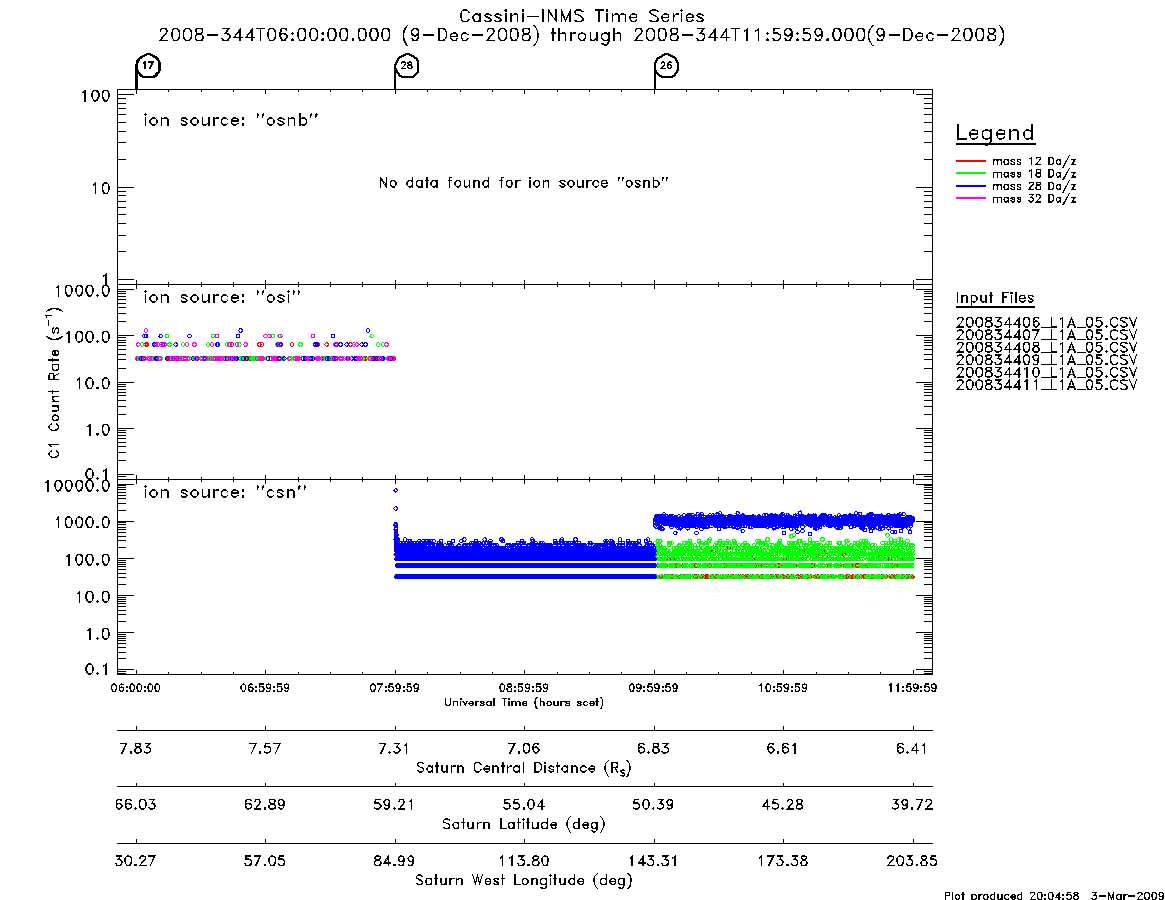The image size is (1165, 900).
Task: Select the 'mass 32 Da/z' legend label
Action: (x=1034, y=199)
